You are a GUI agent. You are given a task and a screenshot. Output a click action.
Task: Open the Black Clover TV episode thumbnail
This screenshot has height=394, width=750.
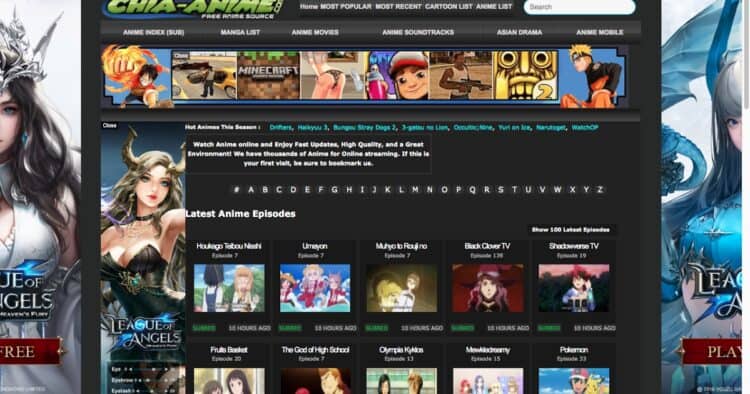pyautogui.click(x=487, y=288)
